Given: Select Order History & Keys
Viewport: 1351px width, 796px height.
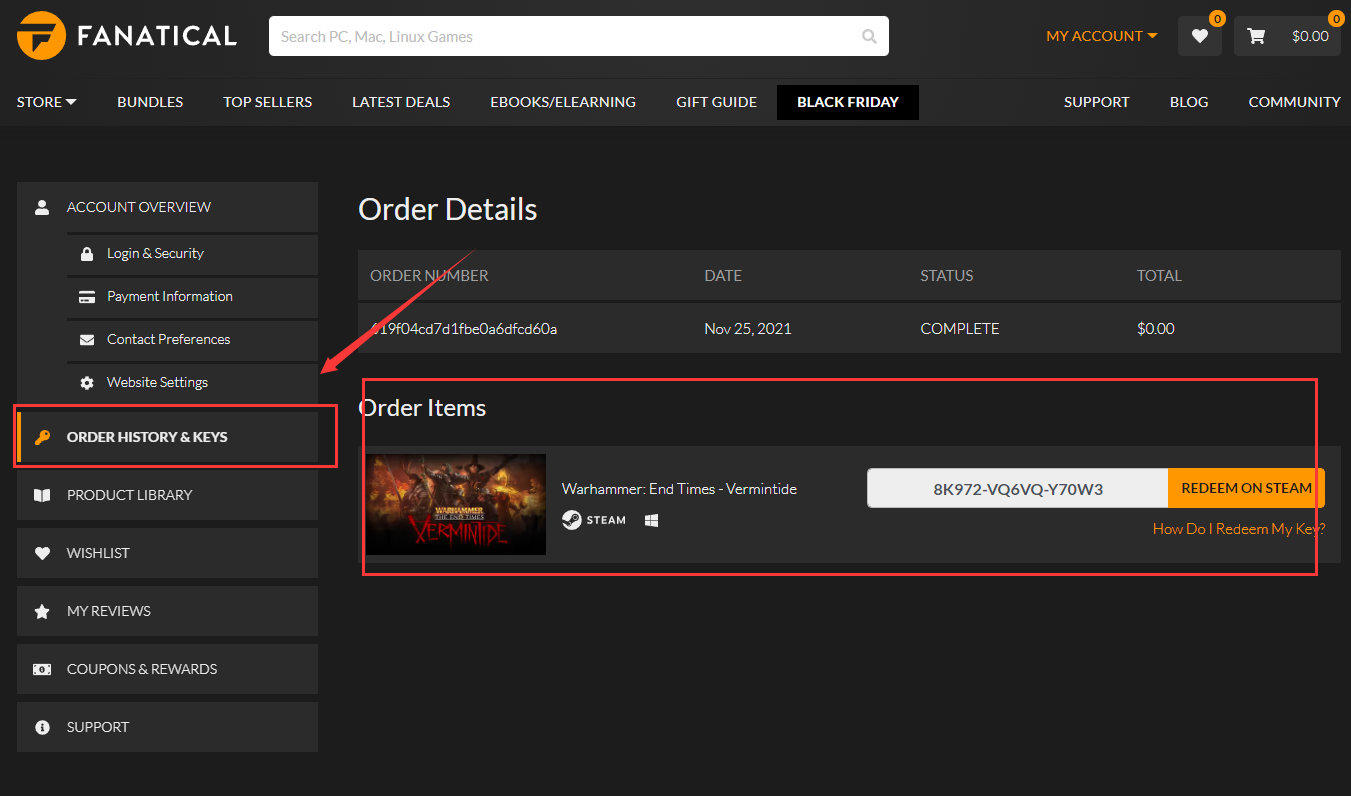Looking at the screenshot, I should tap(168, 437).
